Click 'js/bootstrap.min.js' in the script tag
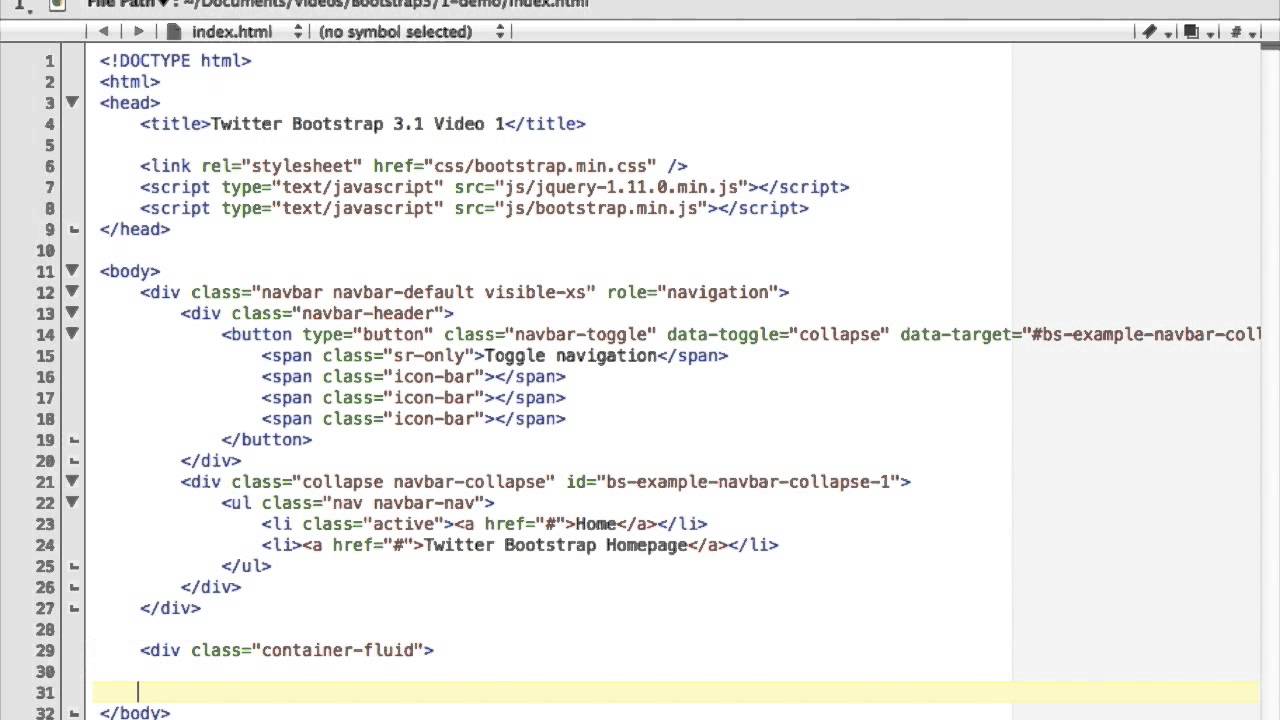The height and width of the screenshot is (720, 1280). 601,208
